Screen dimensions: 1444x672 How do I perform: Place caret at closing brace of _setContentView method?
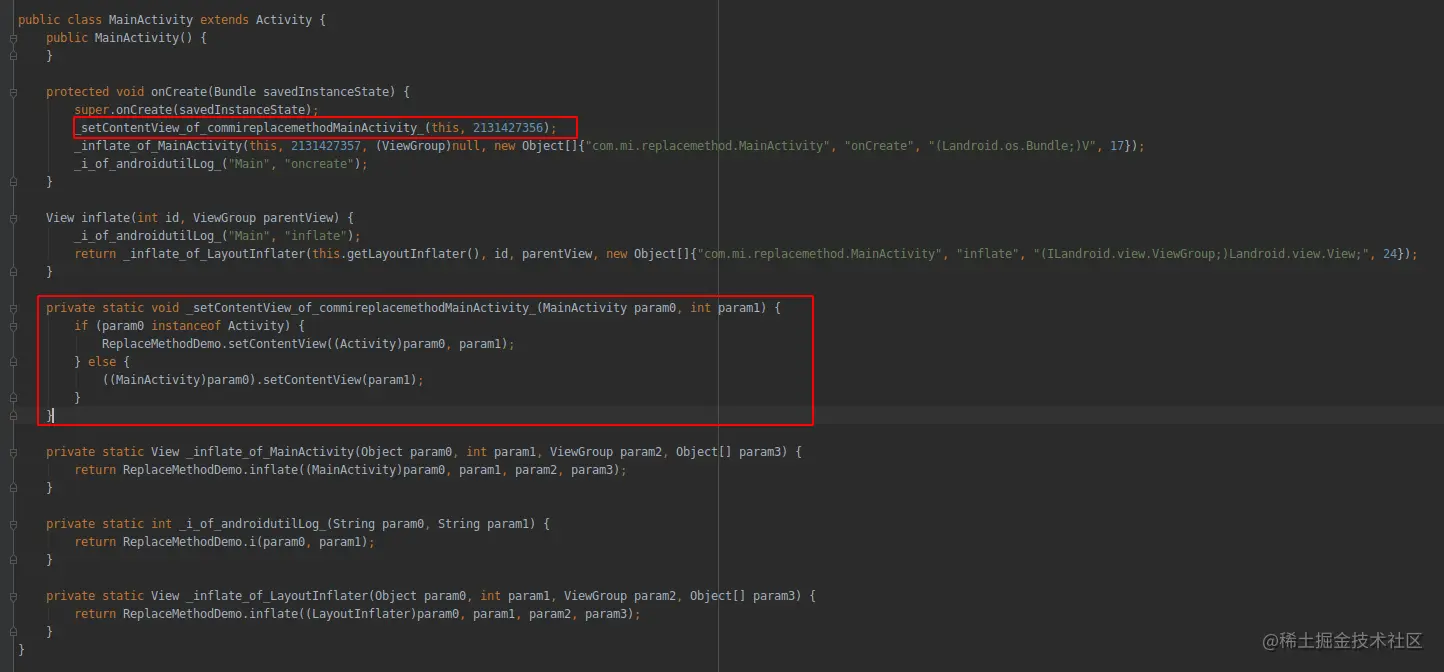(50, 416)
